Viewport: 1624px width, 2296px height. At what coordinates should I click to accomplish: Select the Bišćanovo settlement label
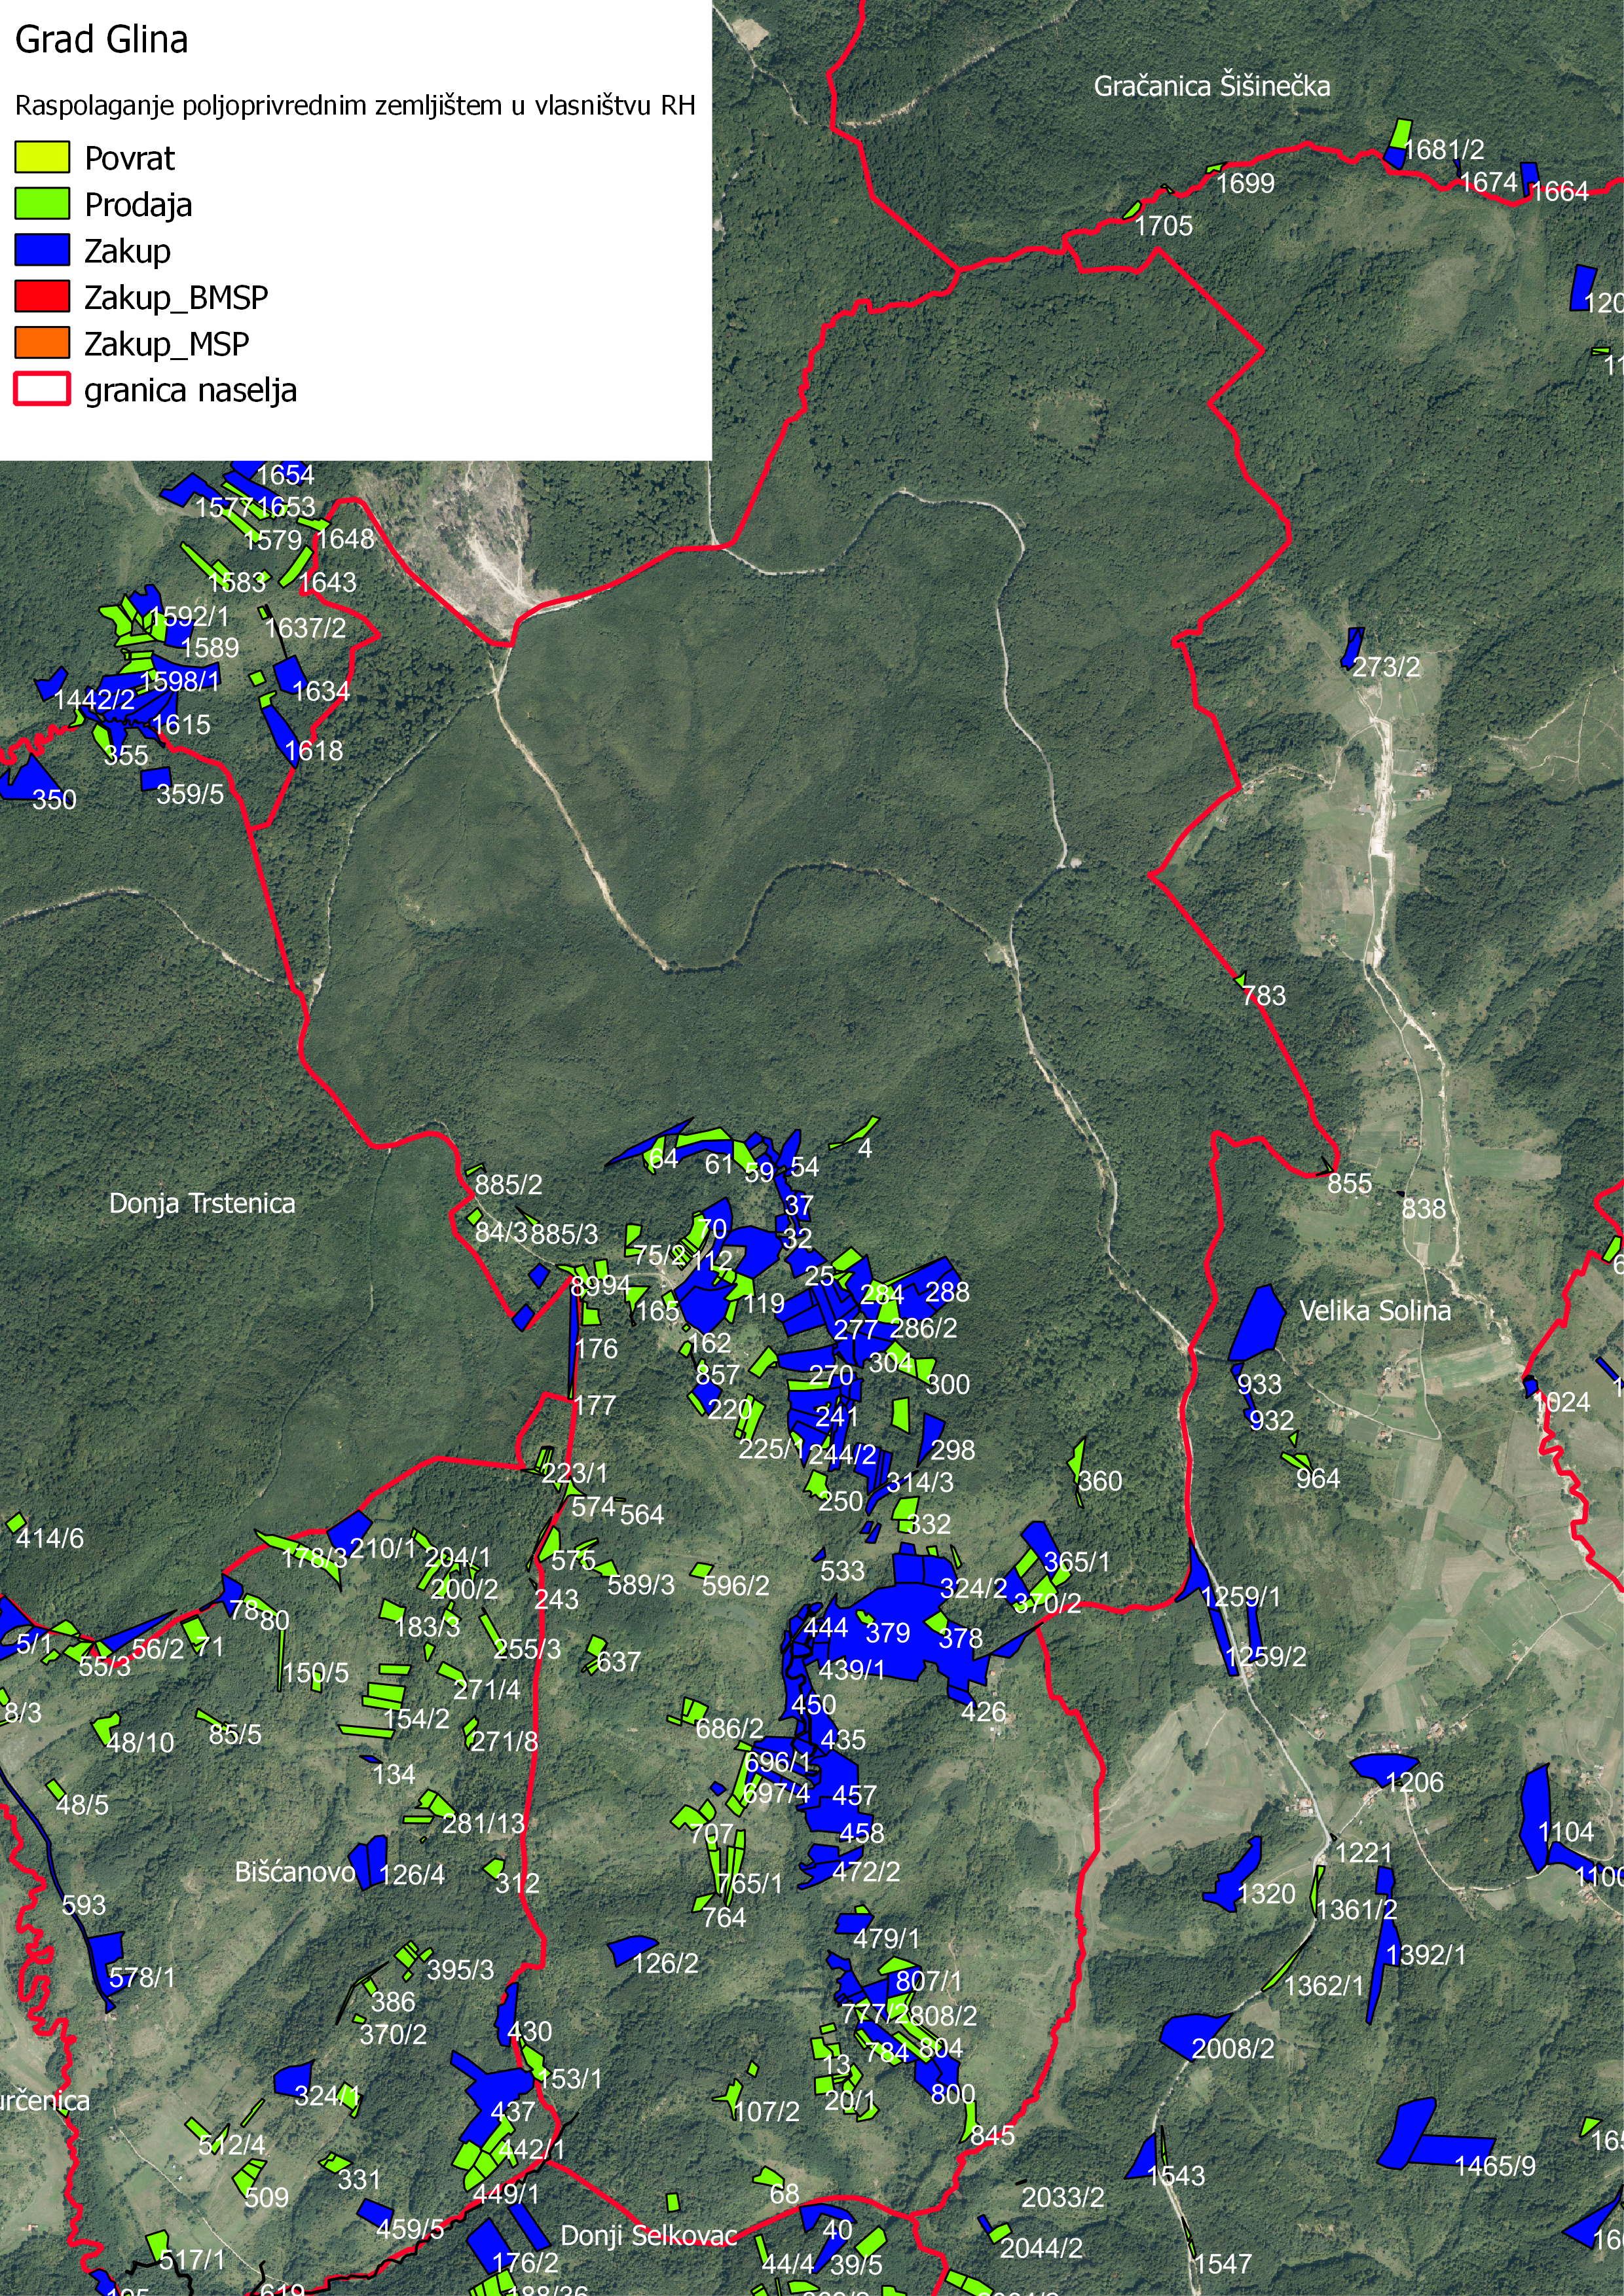(295, 1872)
